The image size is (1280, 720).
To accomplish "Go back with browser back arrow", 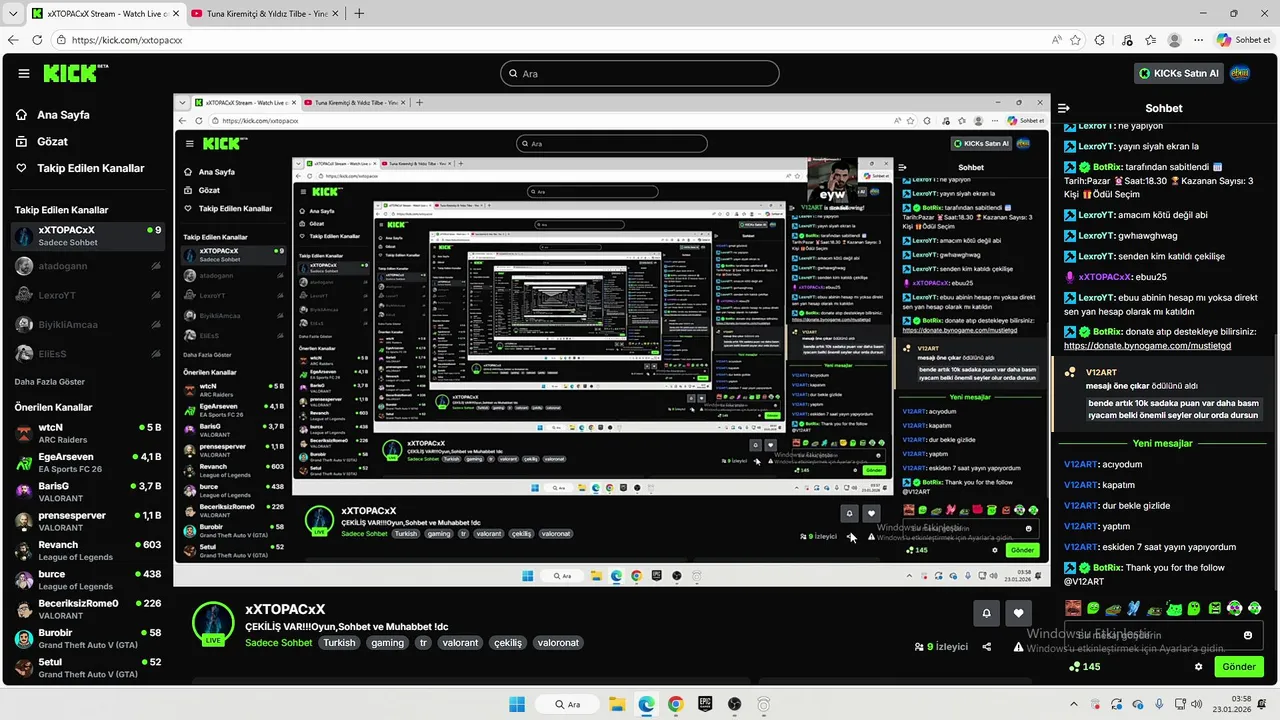I will click(13, 40).
